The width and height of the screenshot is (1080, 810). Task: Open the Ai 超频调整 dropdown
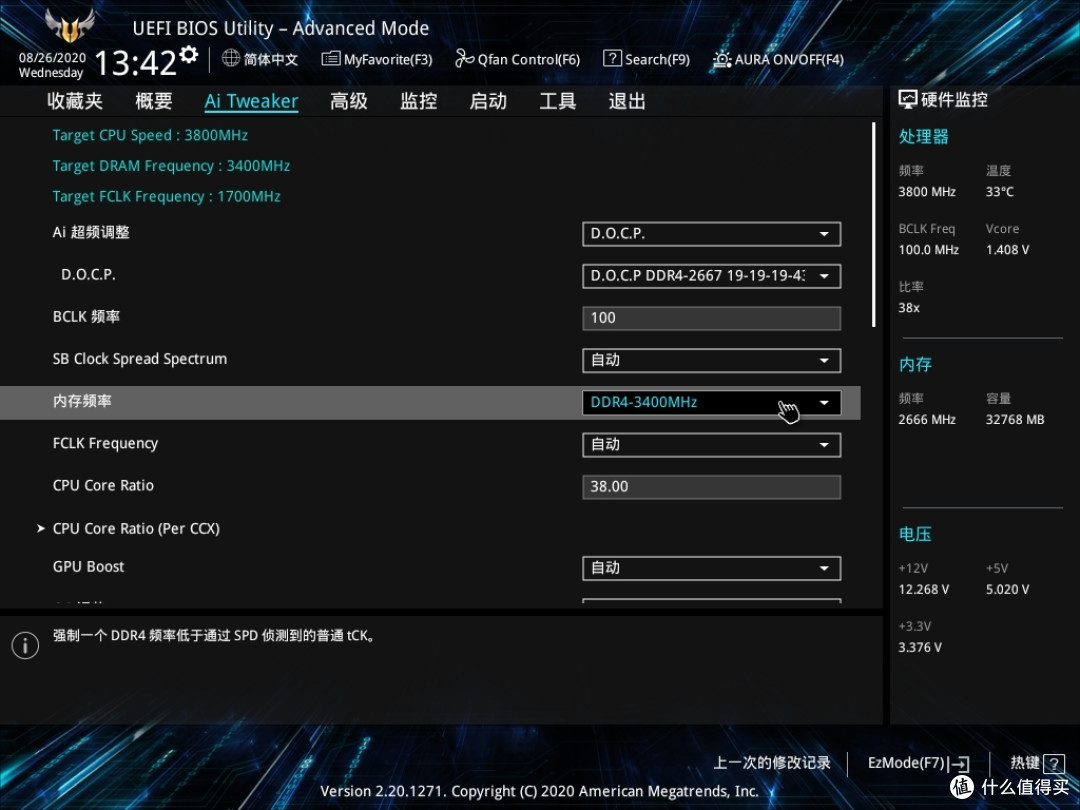pos(712,233)
